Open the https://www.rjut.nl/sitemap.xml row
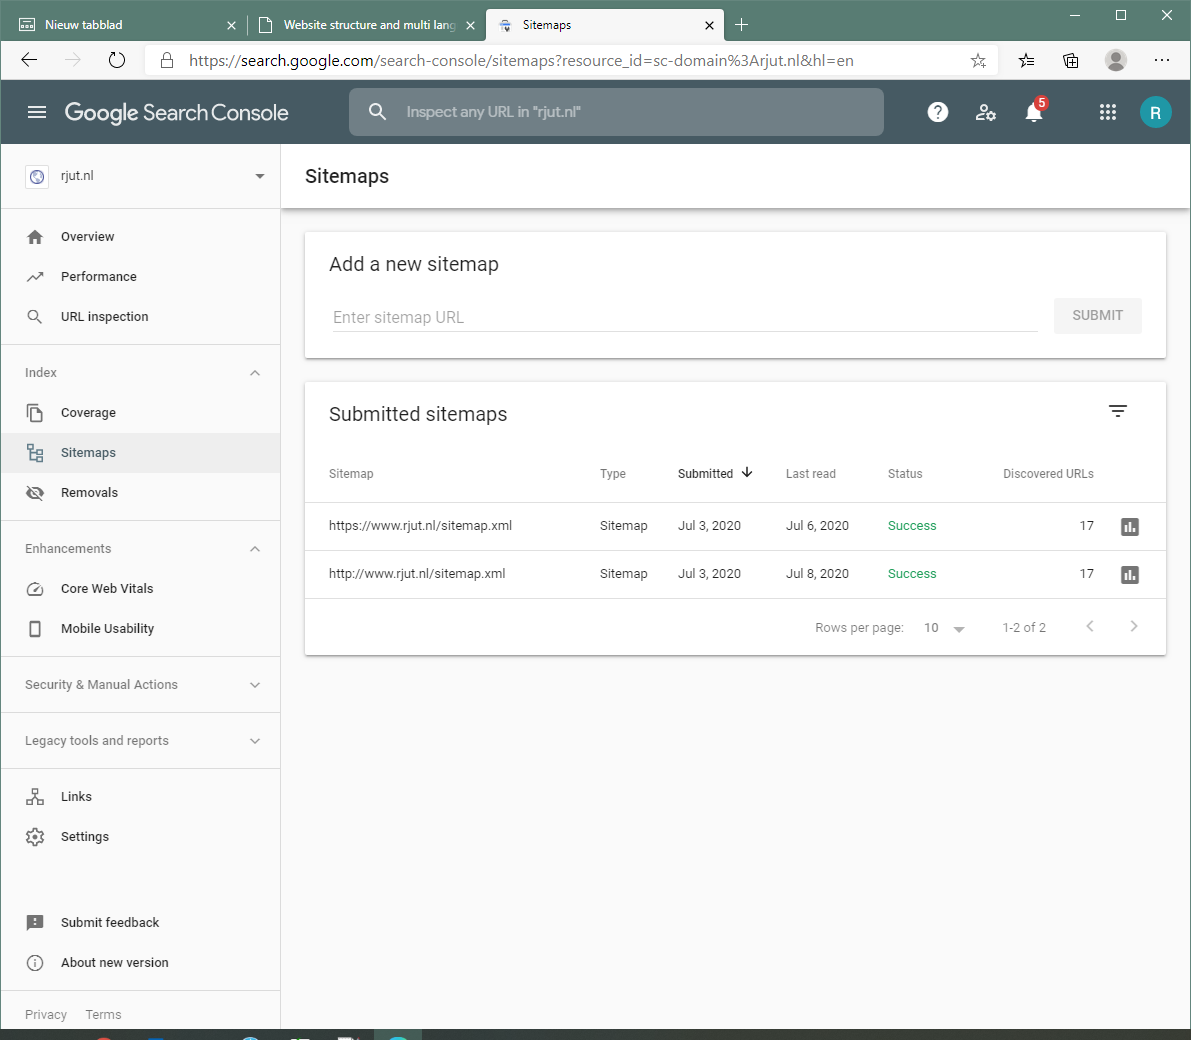The height and width of the screenshot is (1040, 1191). pos(735,526)
